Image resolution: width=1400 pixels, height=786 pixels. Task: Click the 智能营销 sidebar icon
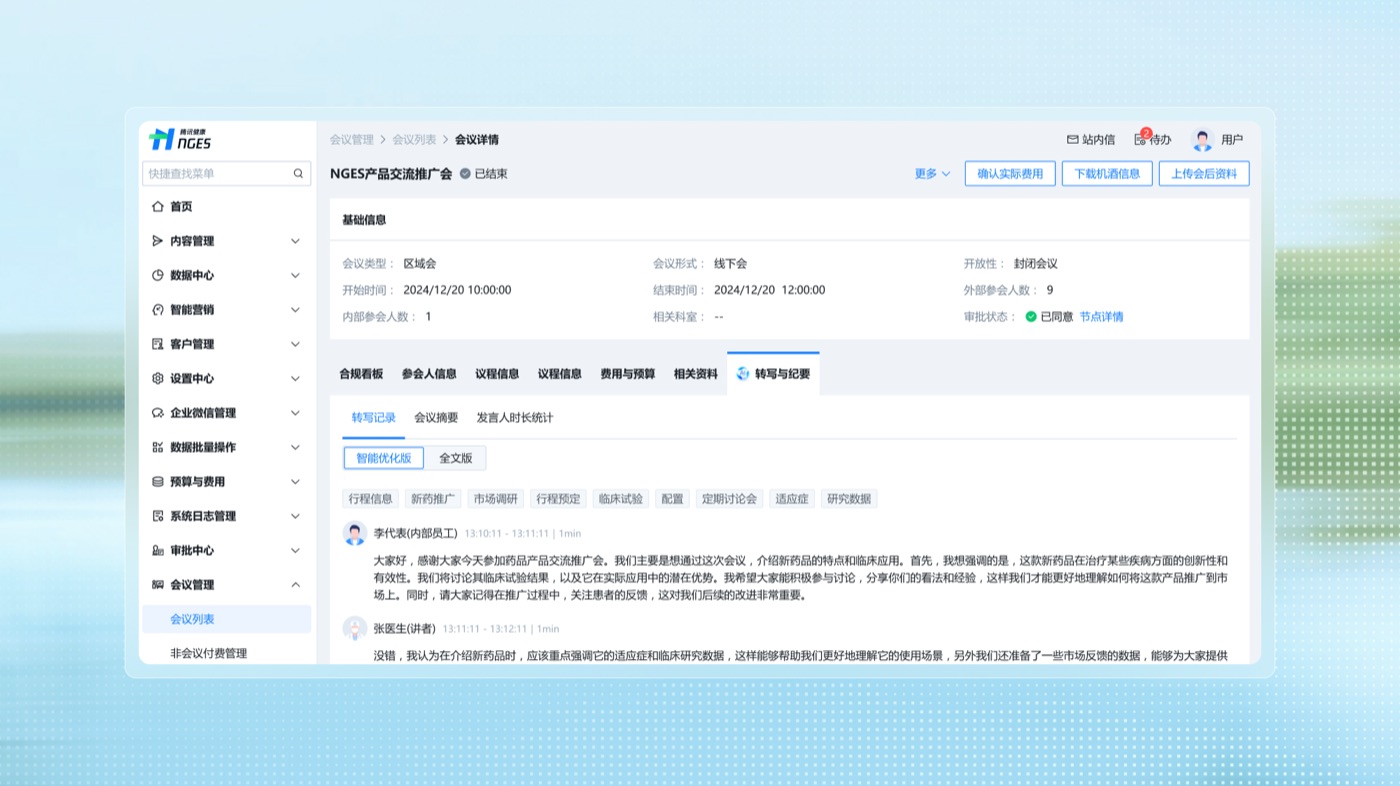click(x=157, y=309)
